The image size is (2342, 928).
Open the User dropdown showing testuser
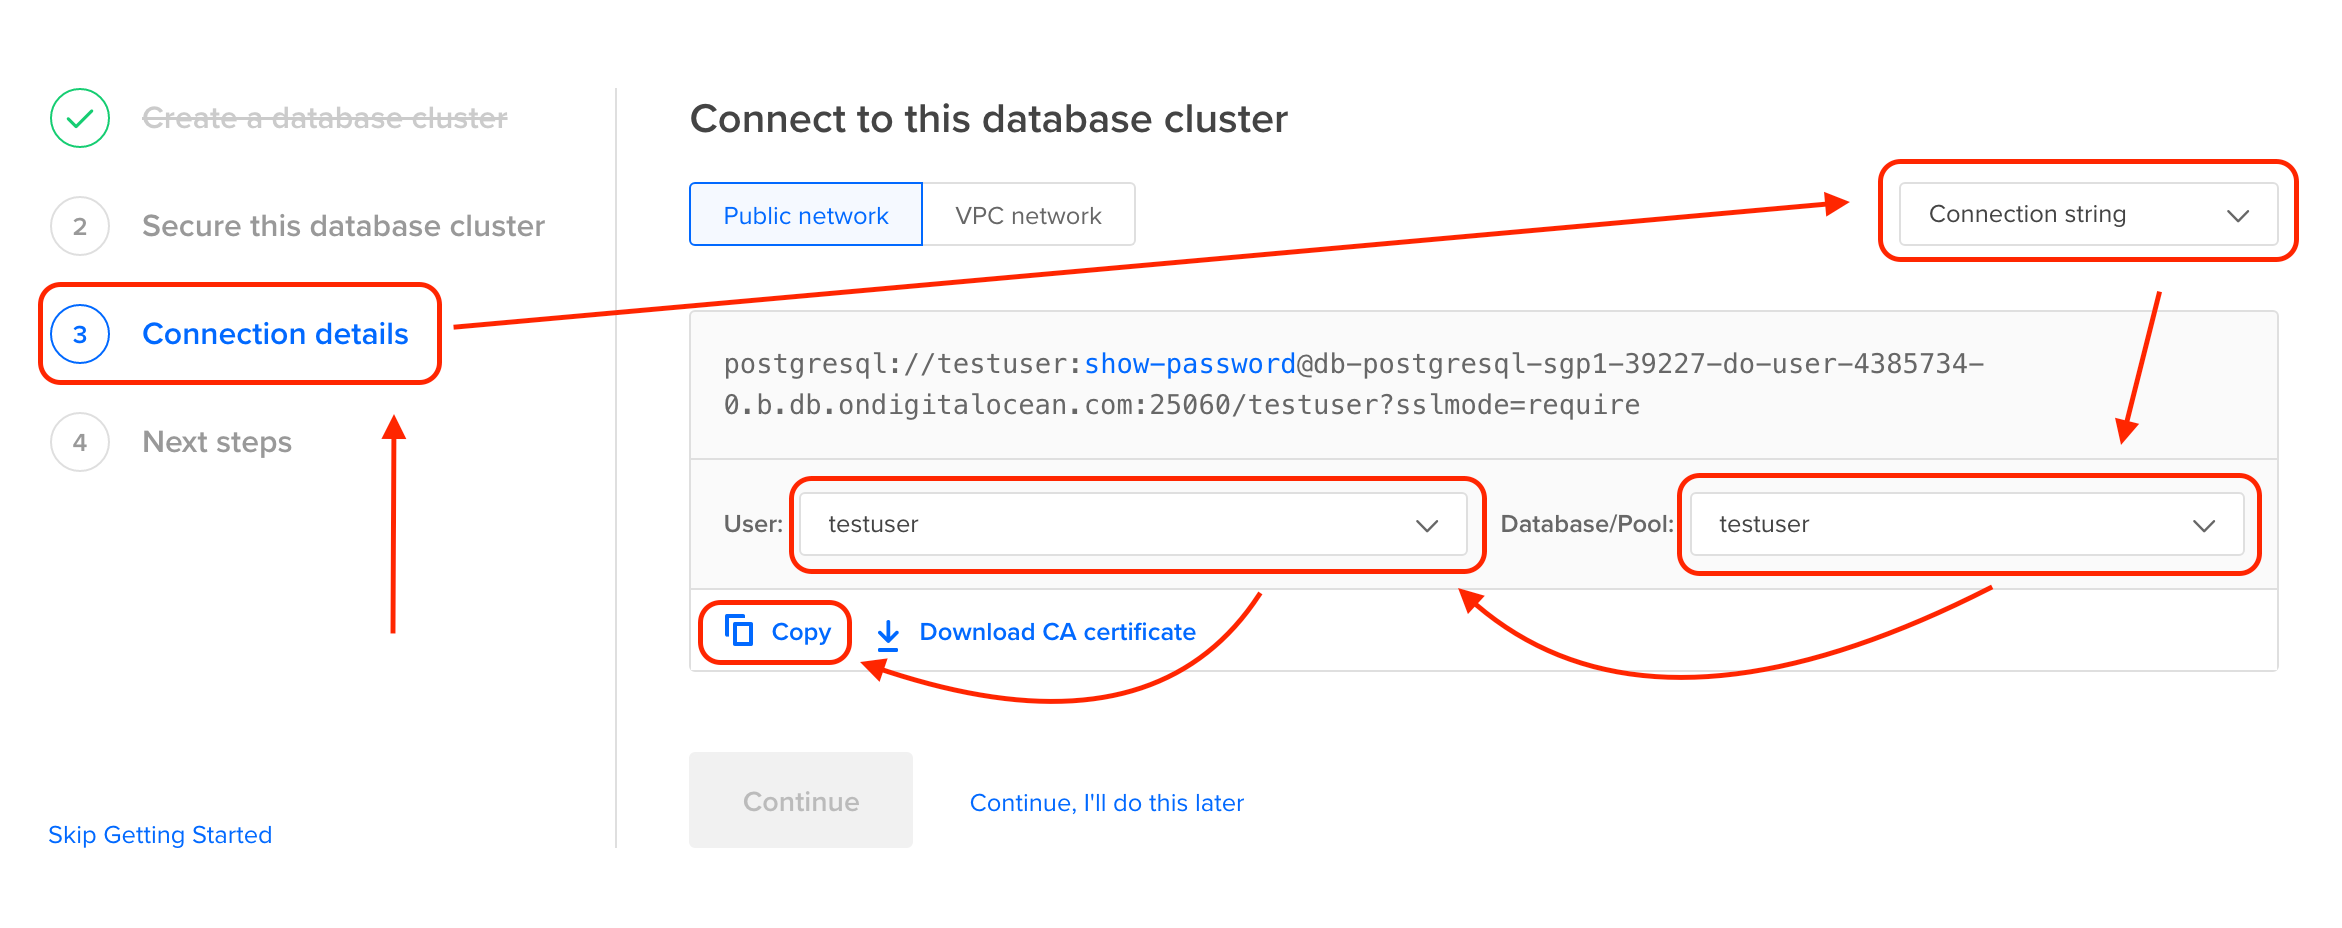click(1136, 524)
